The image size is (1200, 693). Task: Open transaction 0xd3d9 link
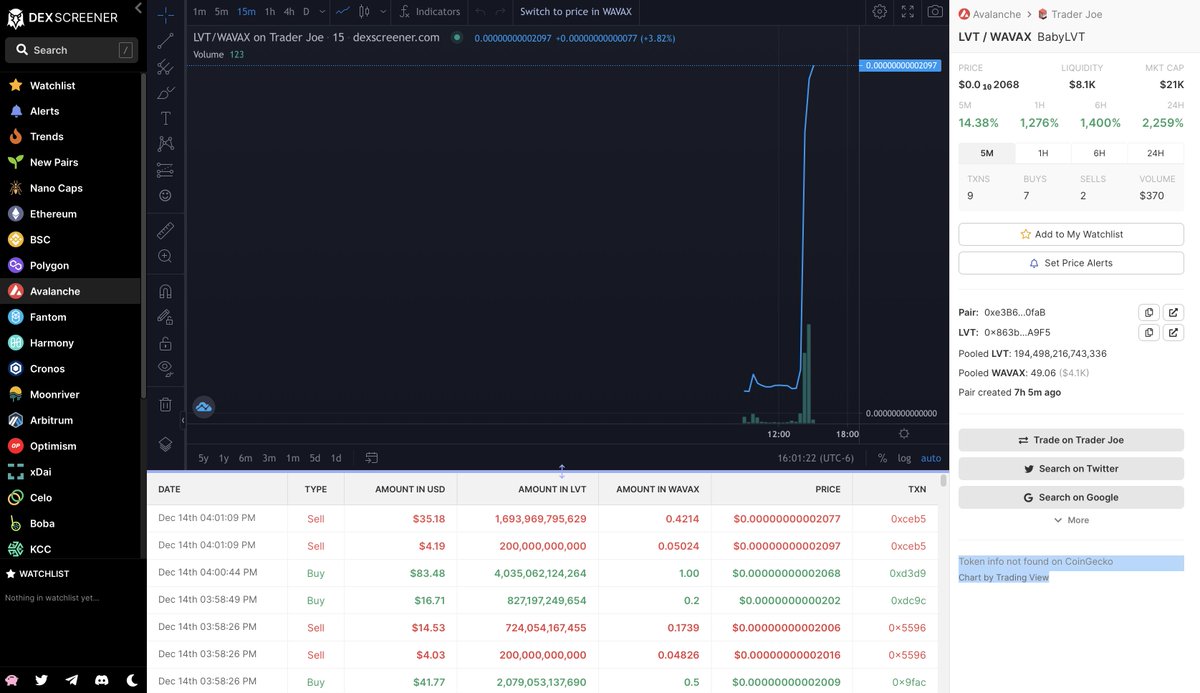[908, 572]
